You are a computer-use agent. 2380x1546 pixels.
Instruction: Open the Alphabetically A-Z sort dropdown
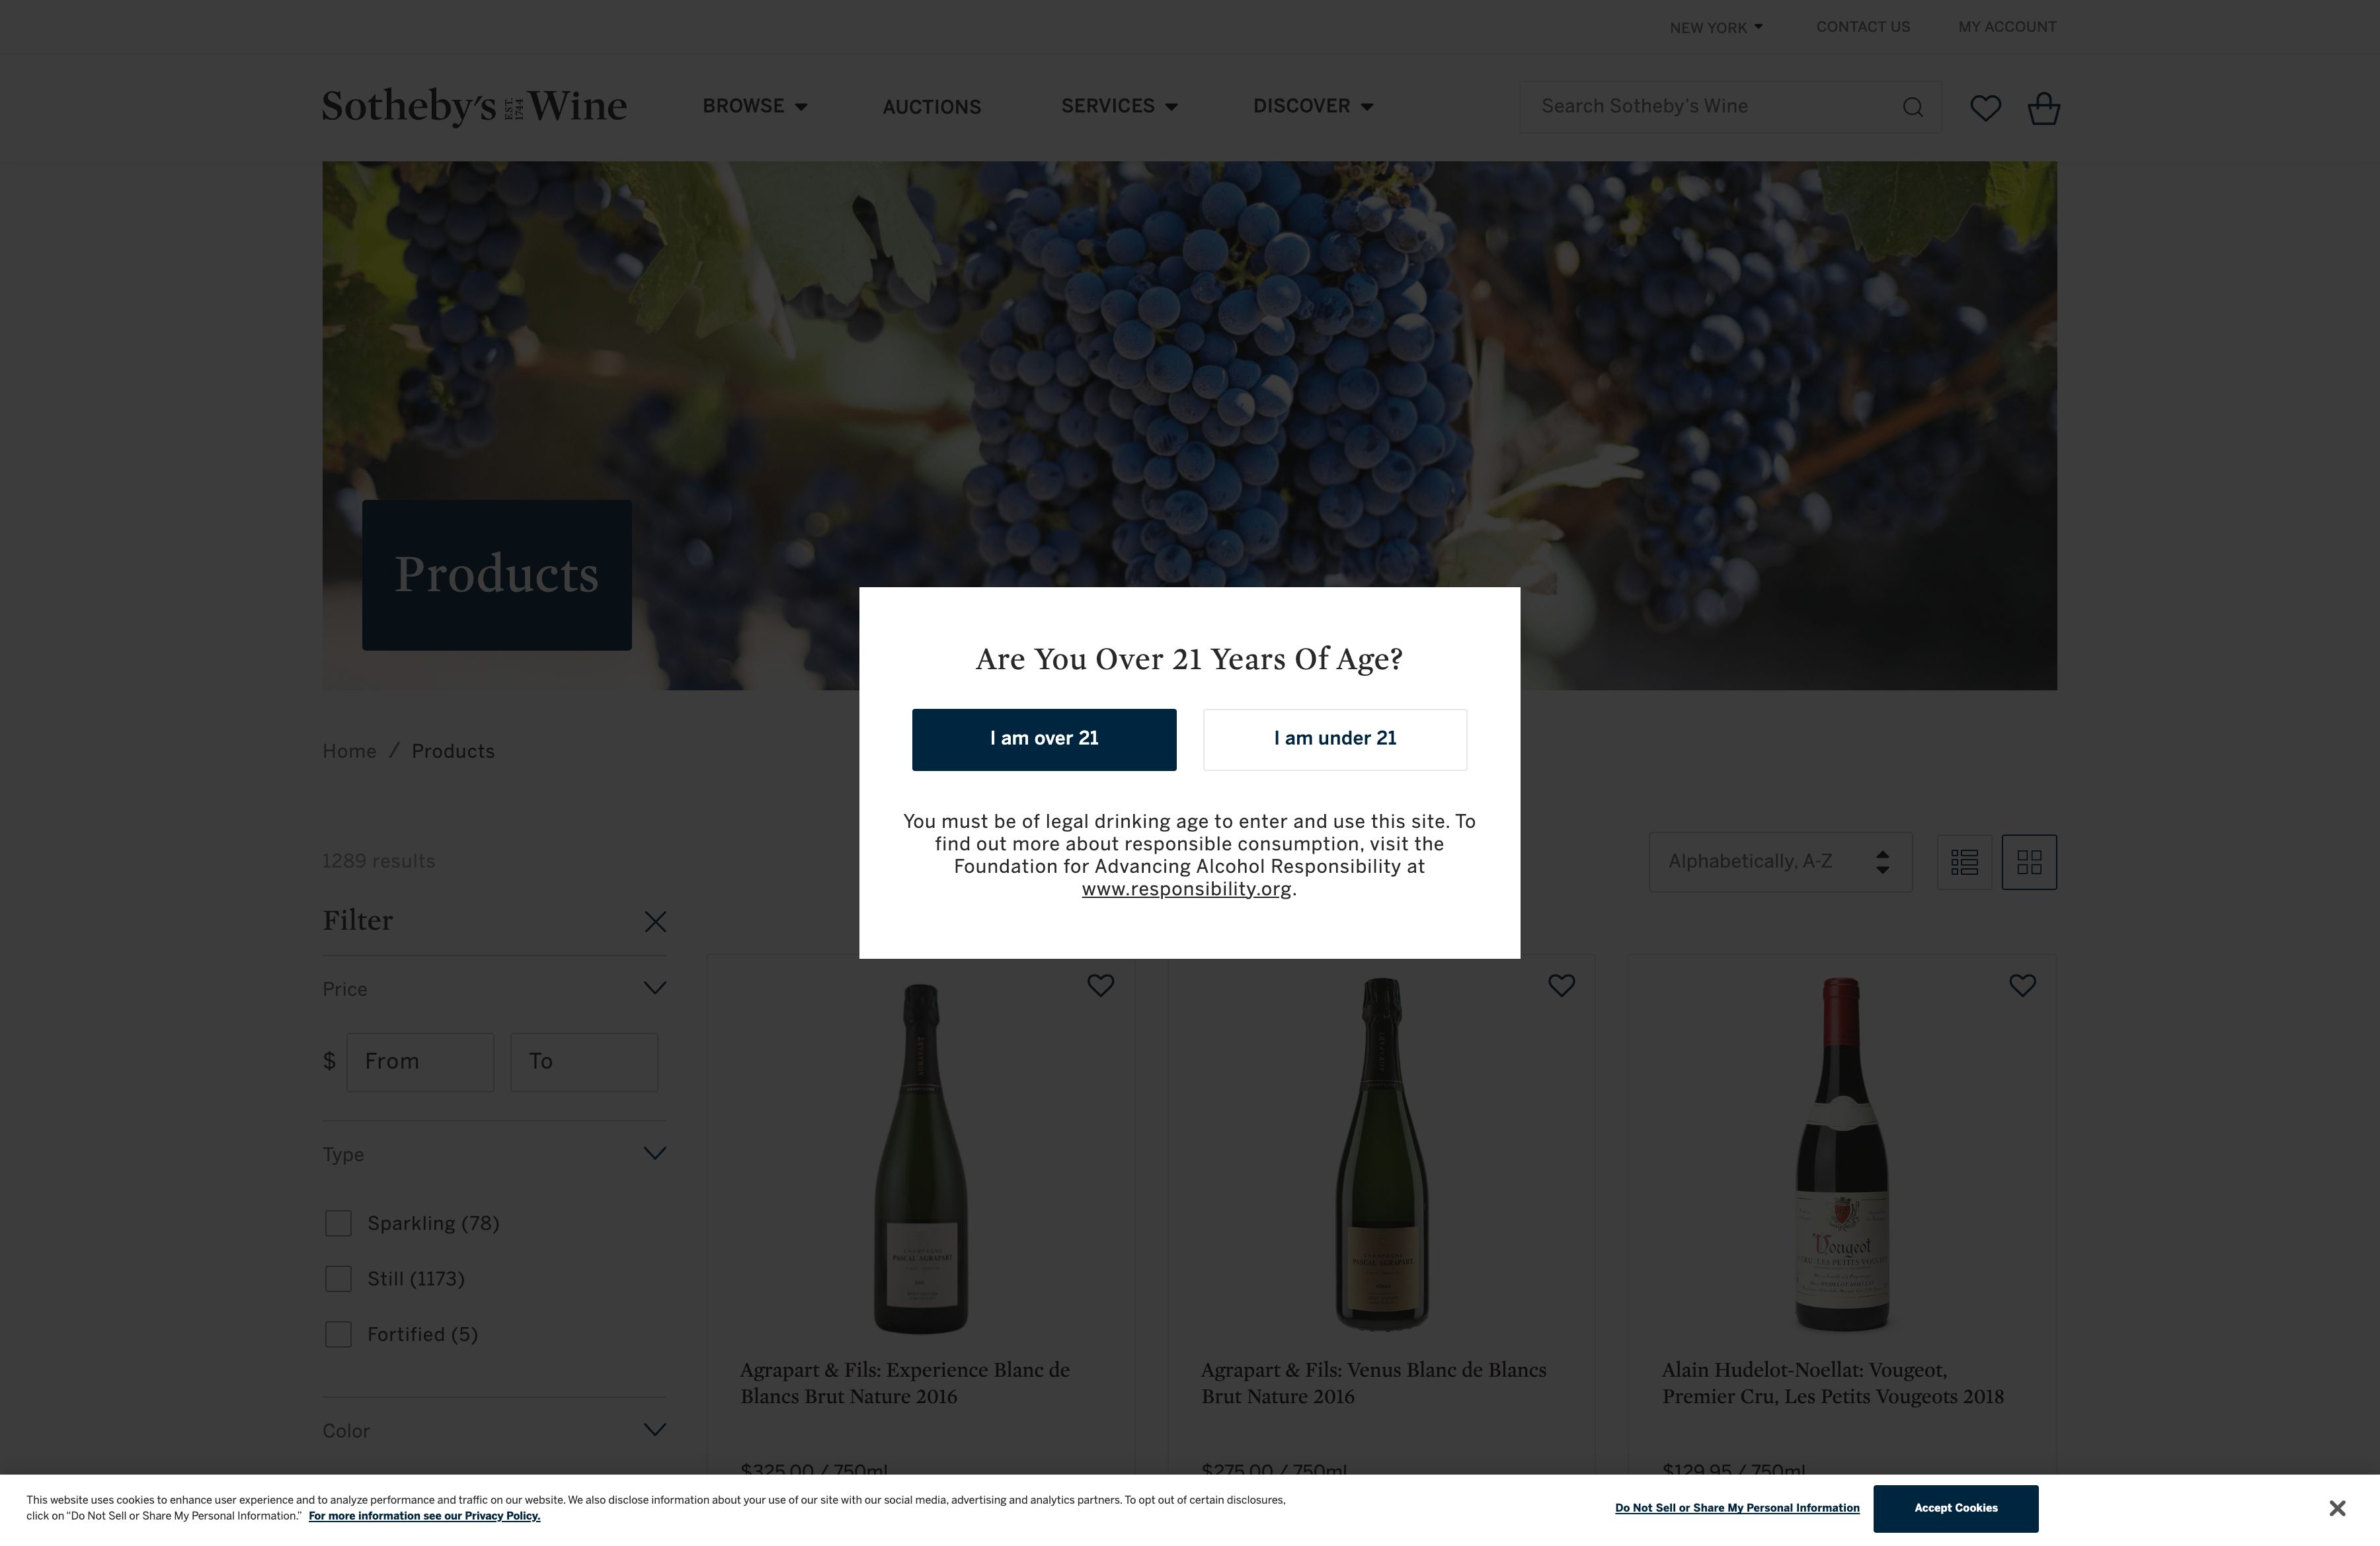[1780, 862]
